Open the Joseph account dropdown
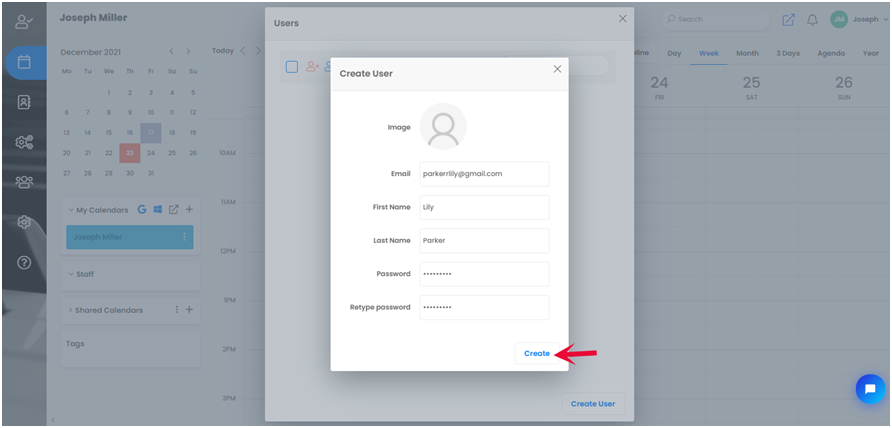The image size is (892, 428). point(869,19)
